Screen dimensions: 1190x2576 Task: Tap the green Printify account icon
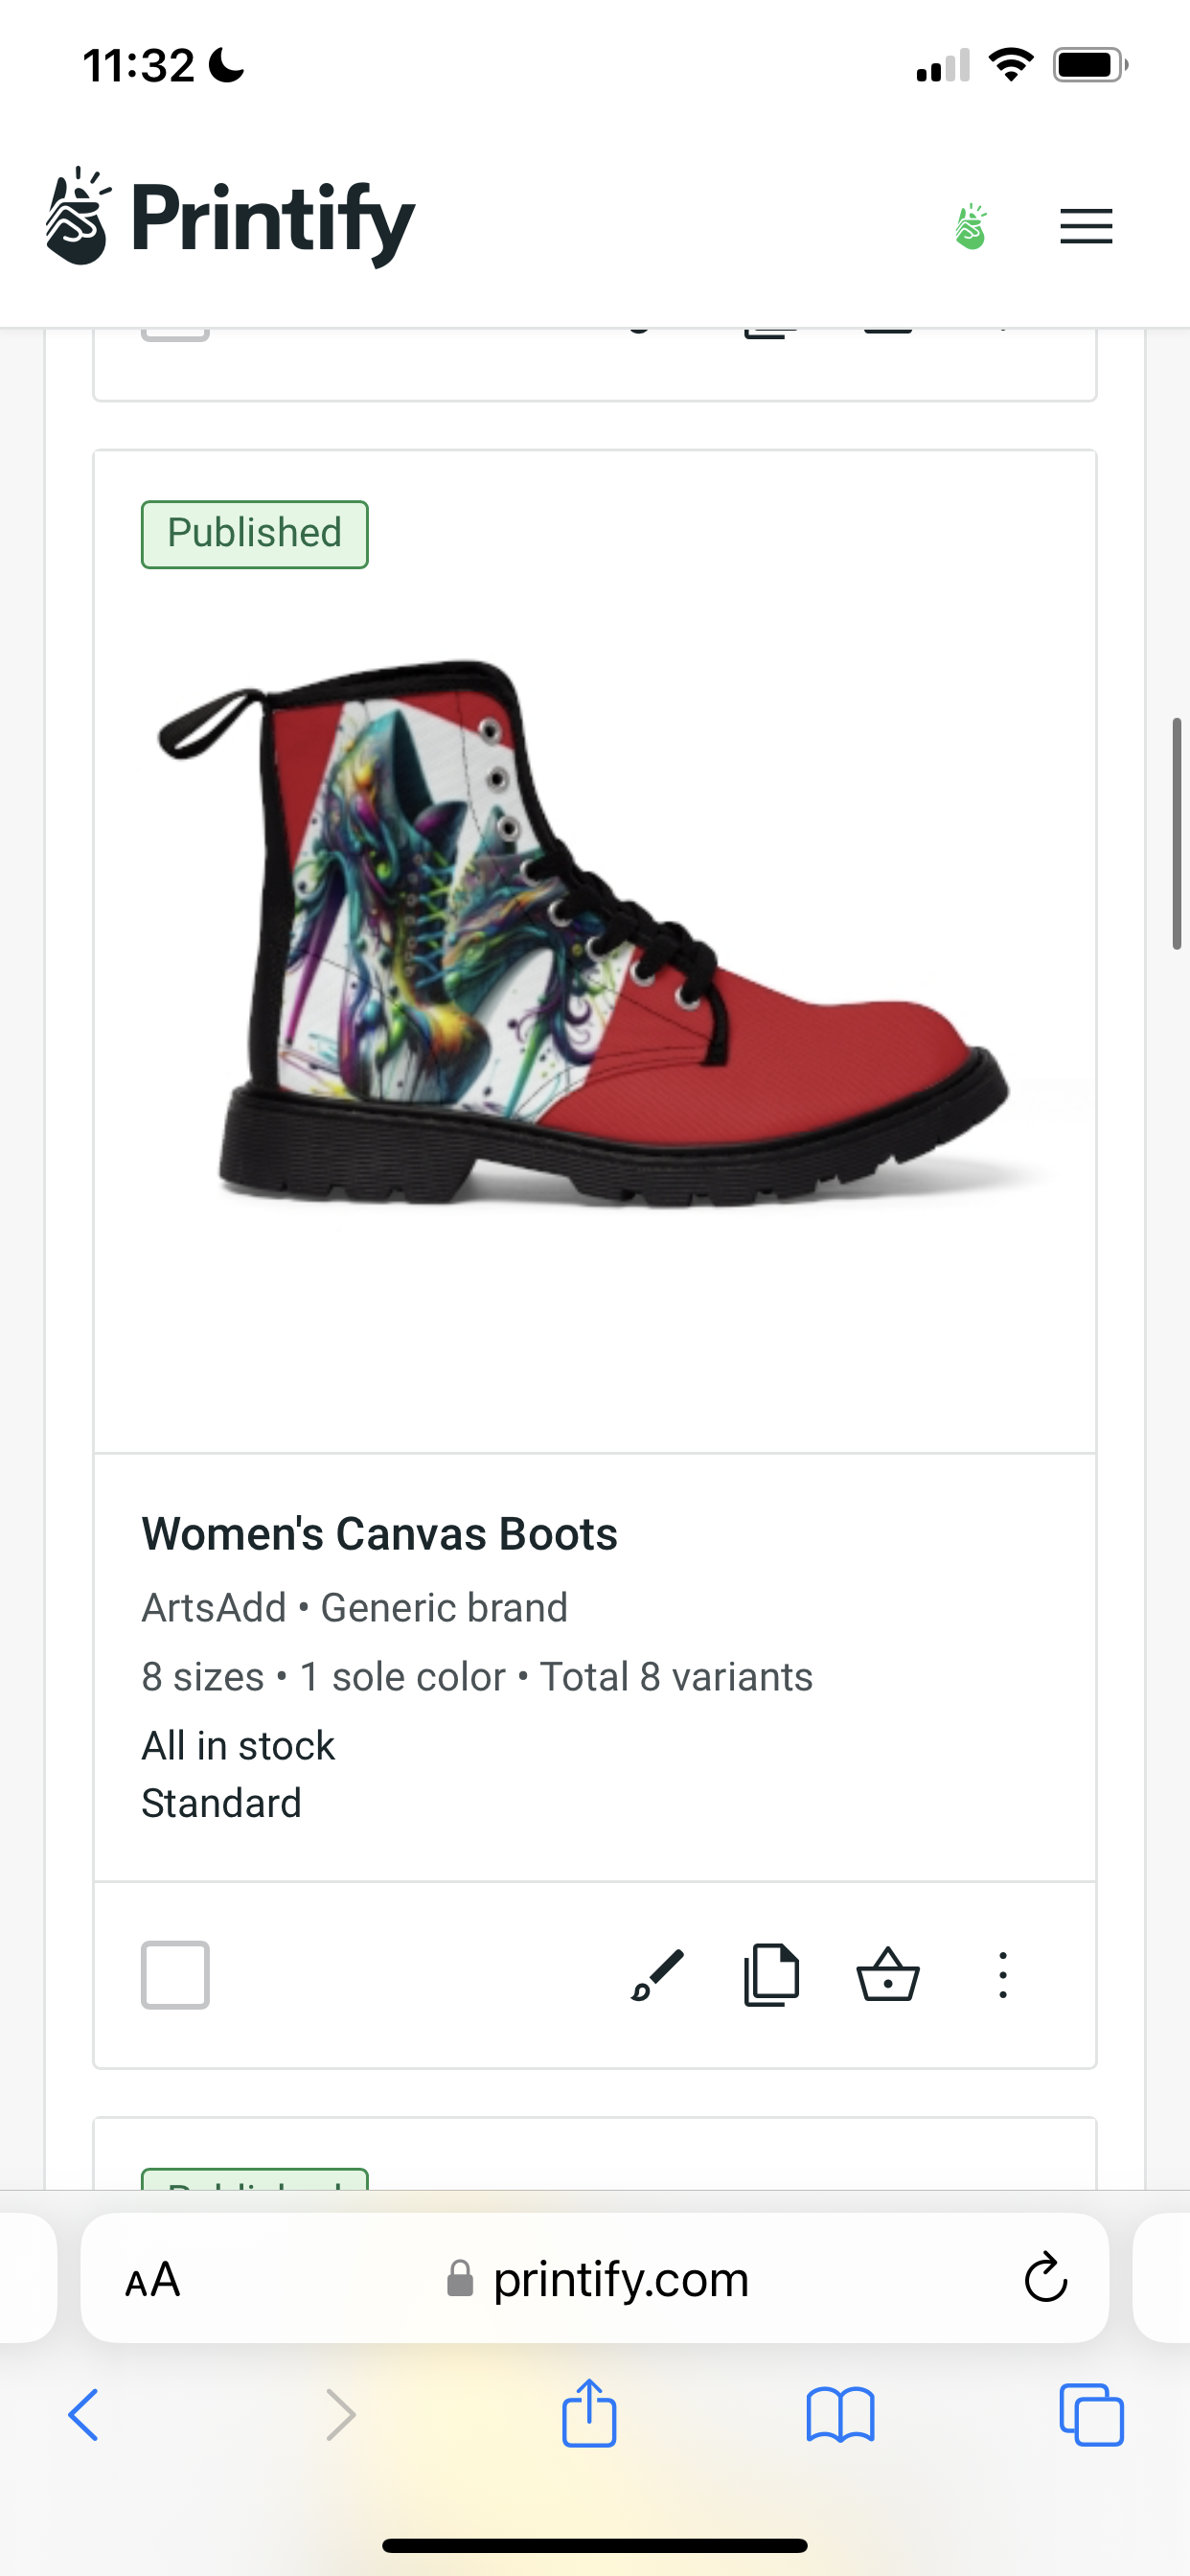[x=971, y=226]
